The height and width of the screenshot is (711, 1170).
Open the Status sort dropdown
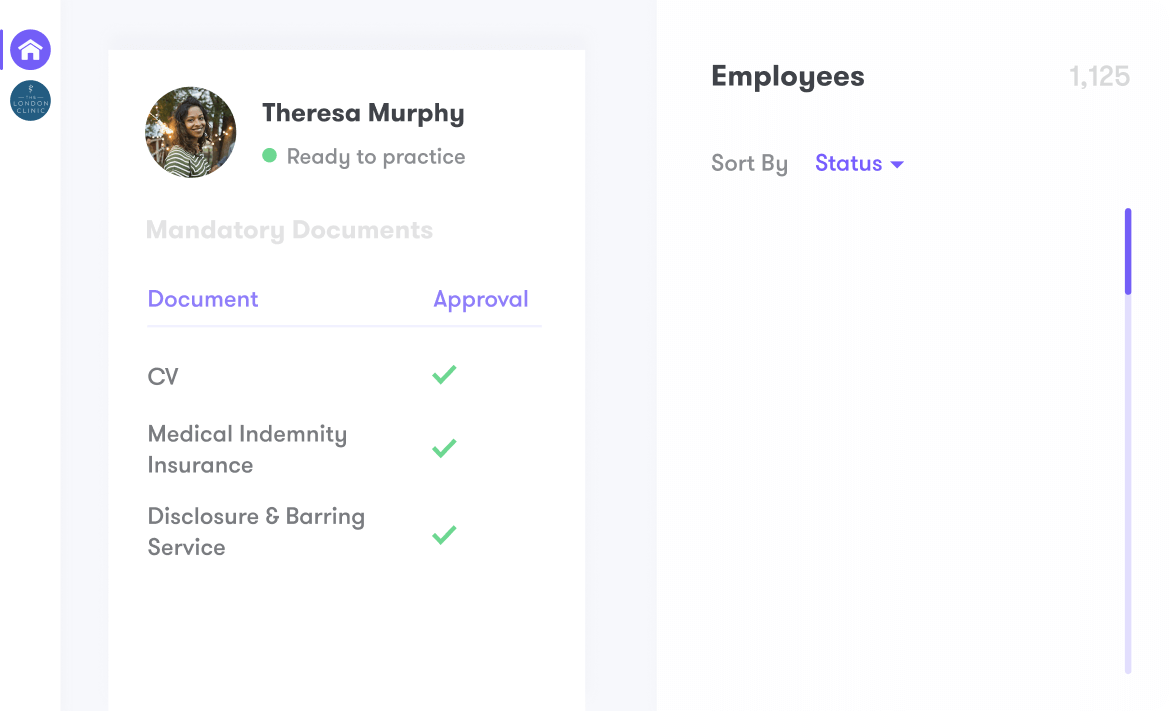tap(859, 163)
